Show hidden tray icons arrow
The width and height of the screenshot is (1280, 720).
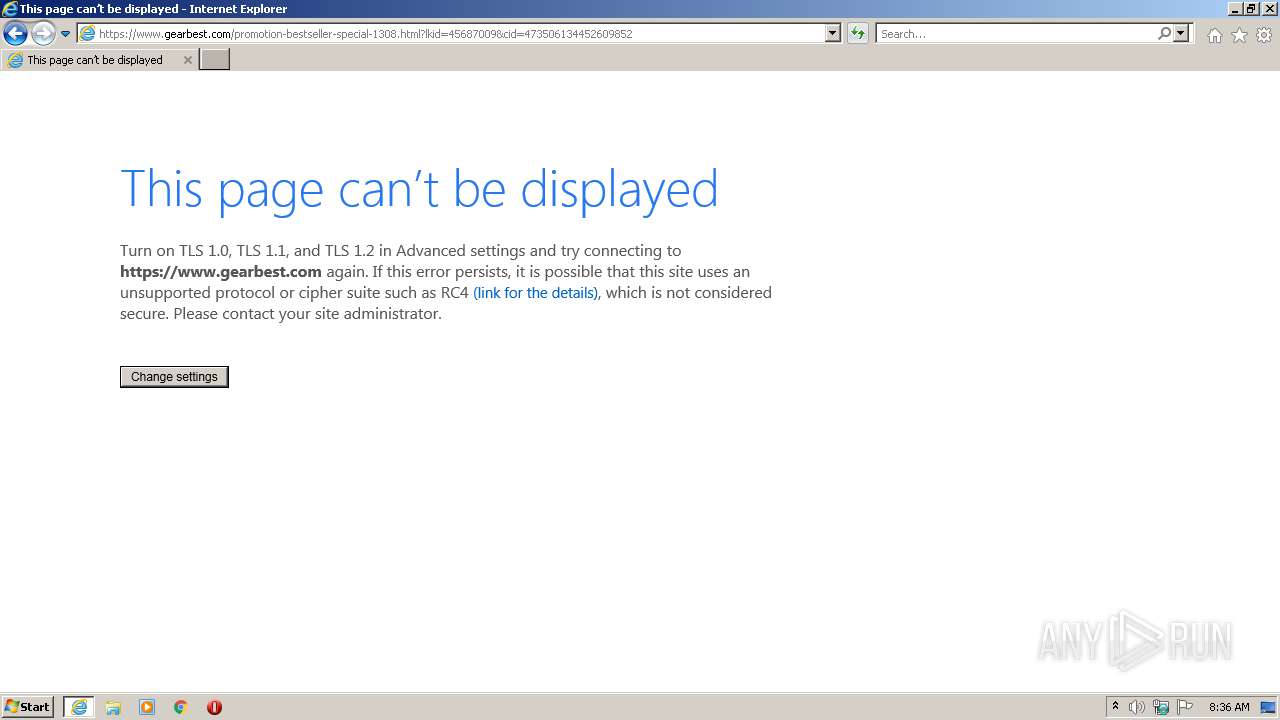[x=1115, y=707]
